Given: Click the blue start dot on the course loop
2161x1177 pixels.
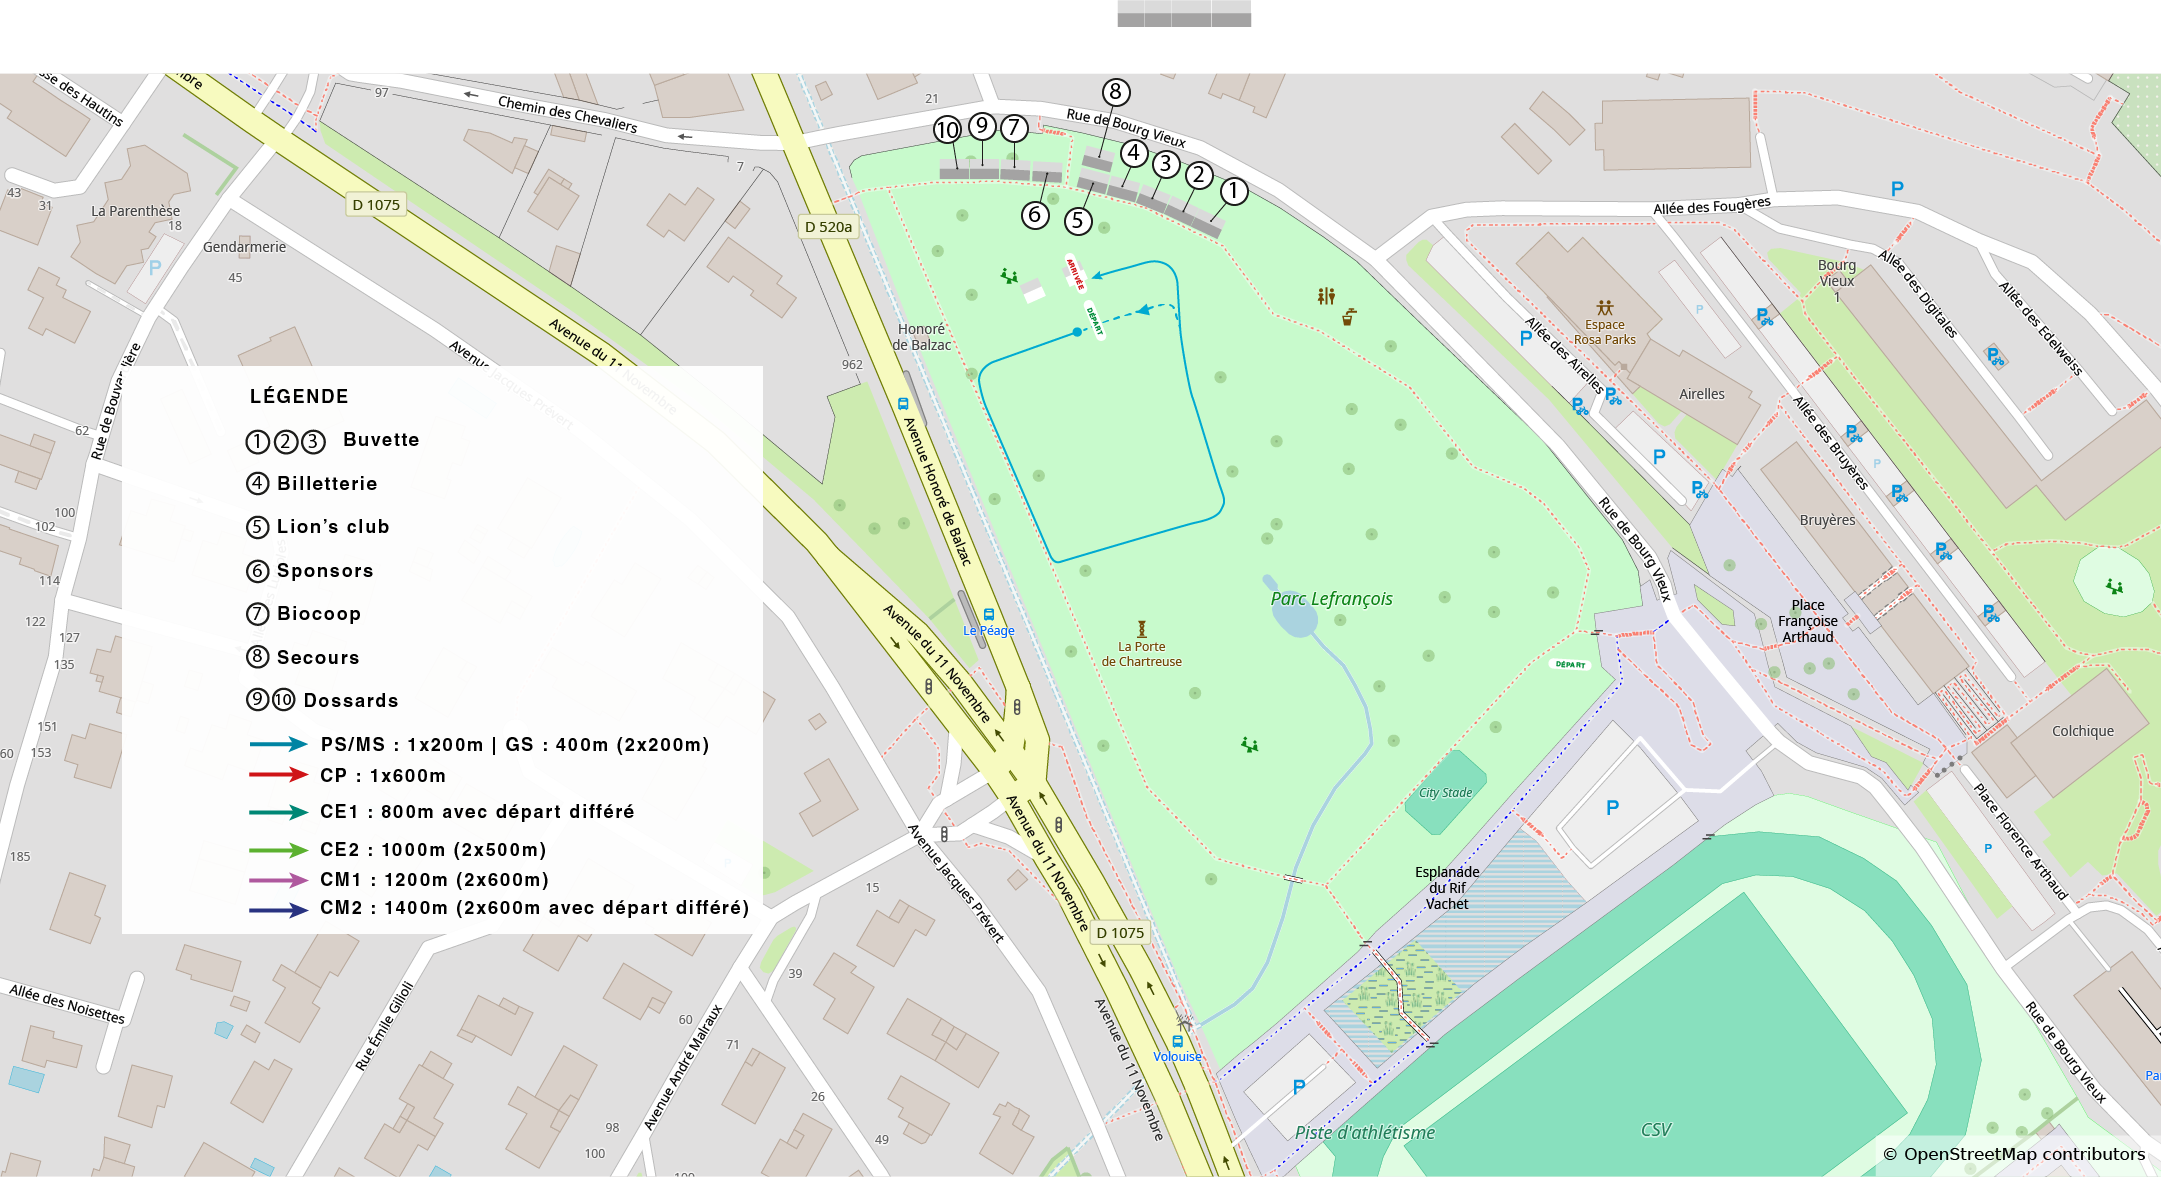Looking at the screenshot, I should coord(1077,332).
